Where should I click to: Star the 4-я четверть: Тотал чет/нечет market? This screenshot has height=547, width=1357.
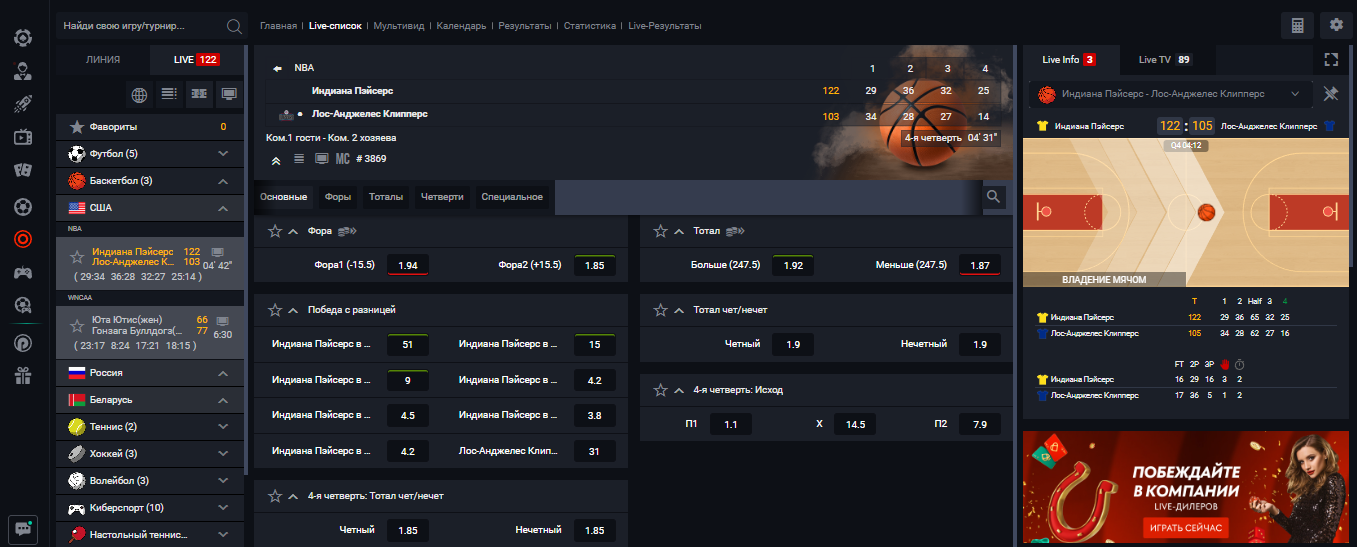274,496
